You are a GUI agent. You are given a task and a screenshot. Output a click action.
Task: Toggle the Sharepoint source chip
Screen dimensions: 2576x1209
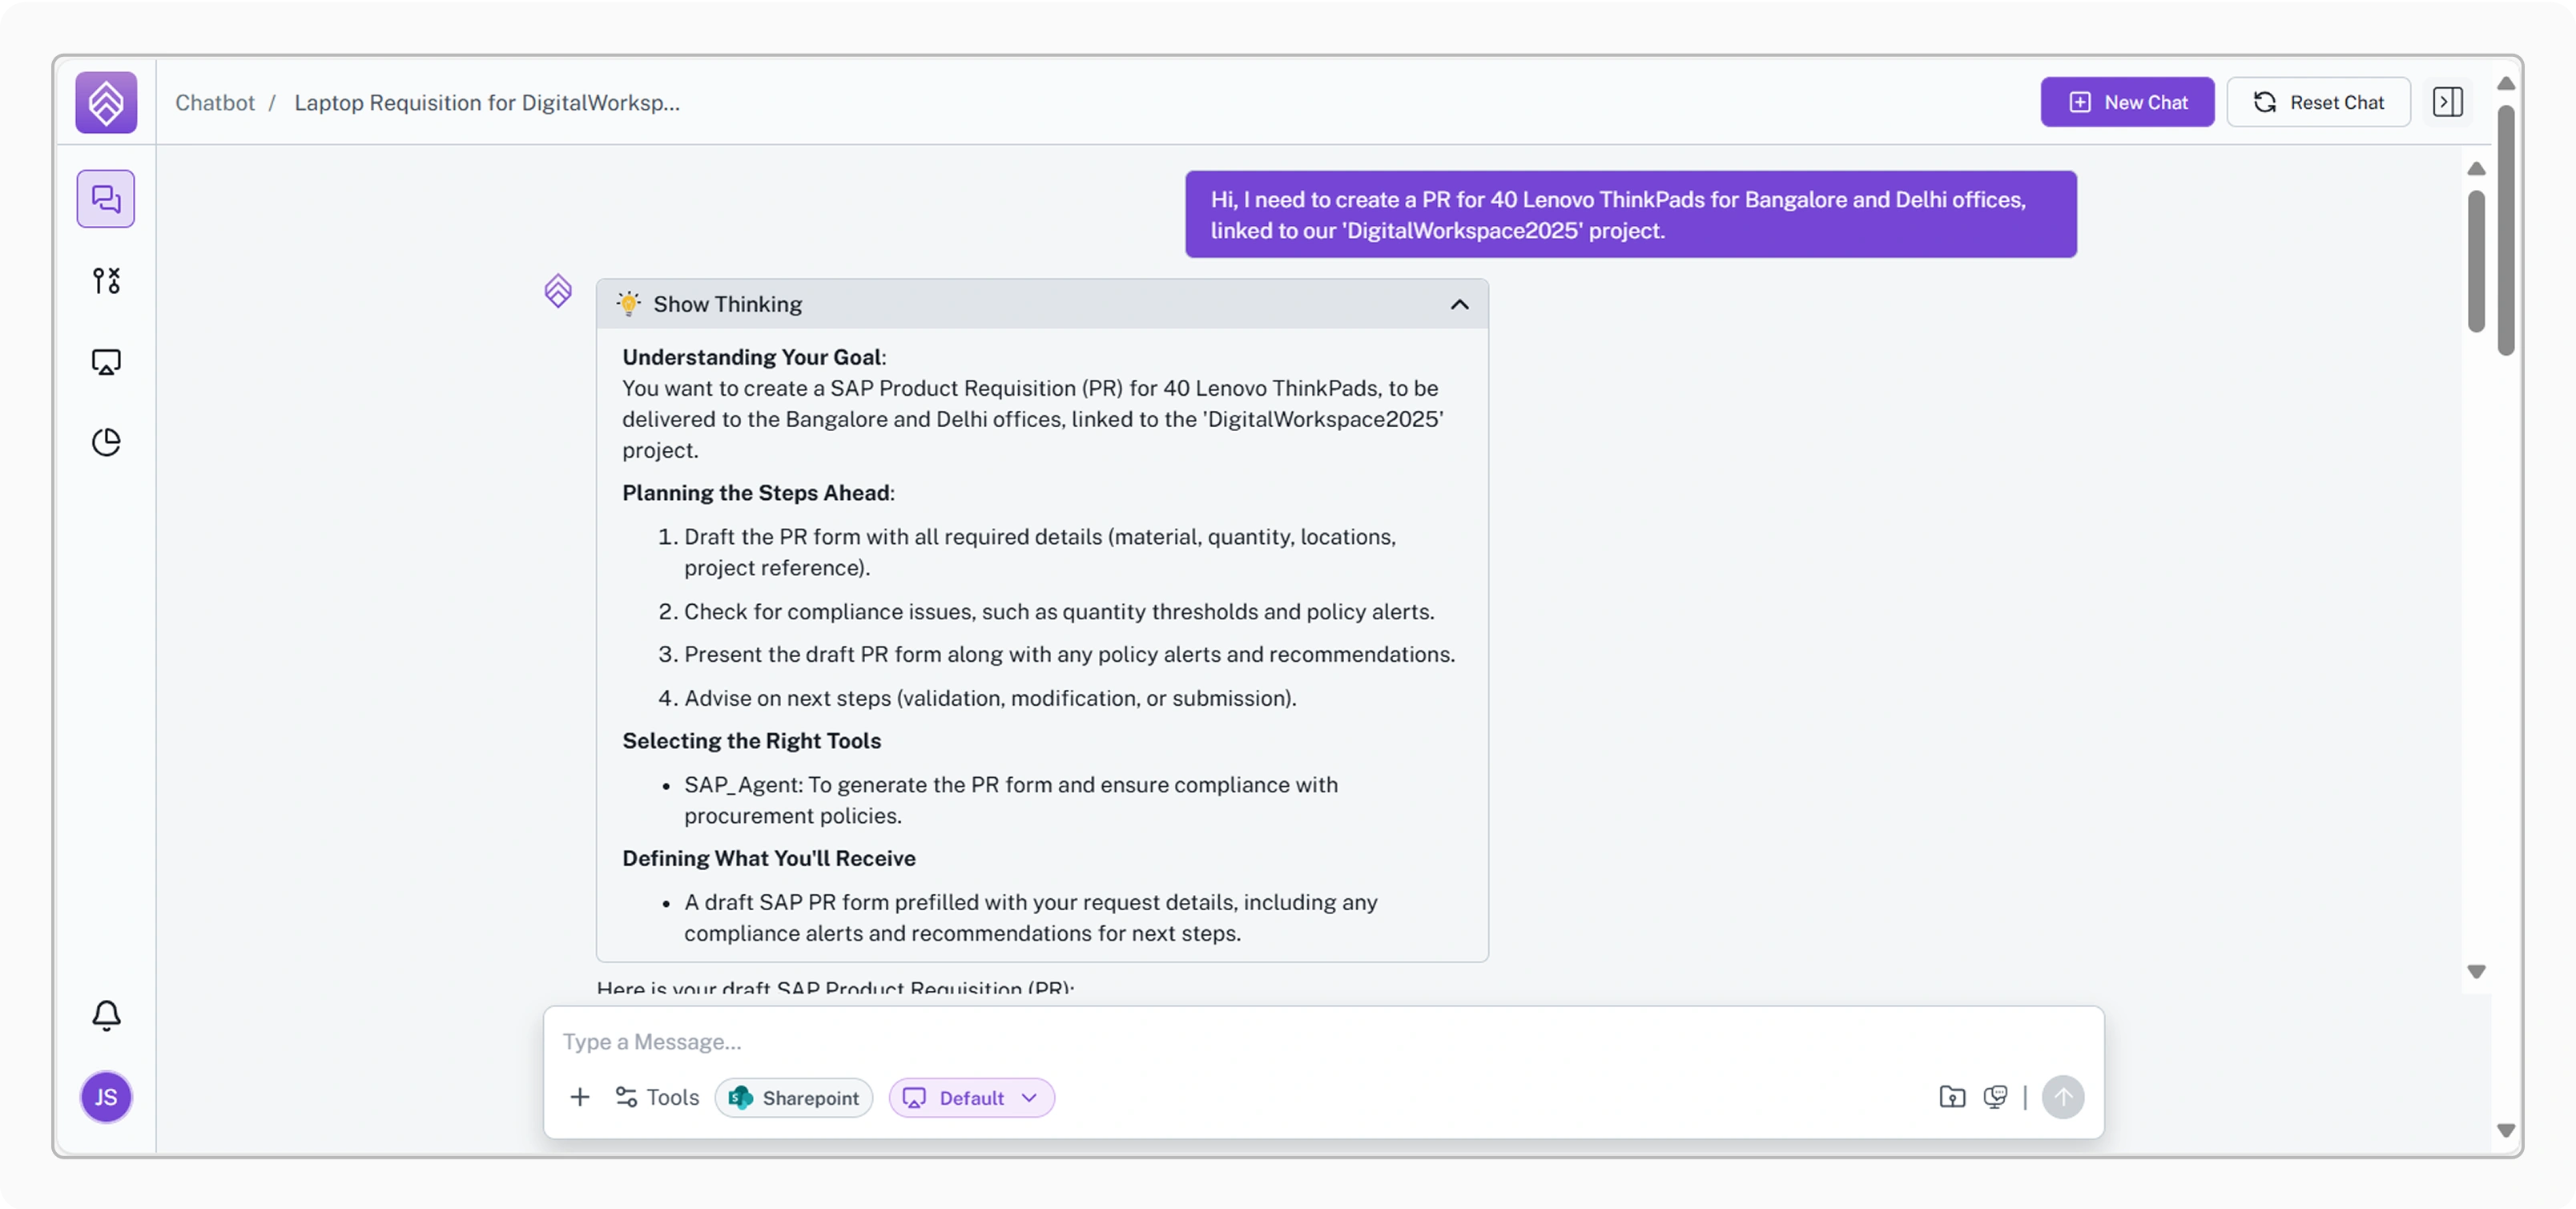coord(794,1097)
